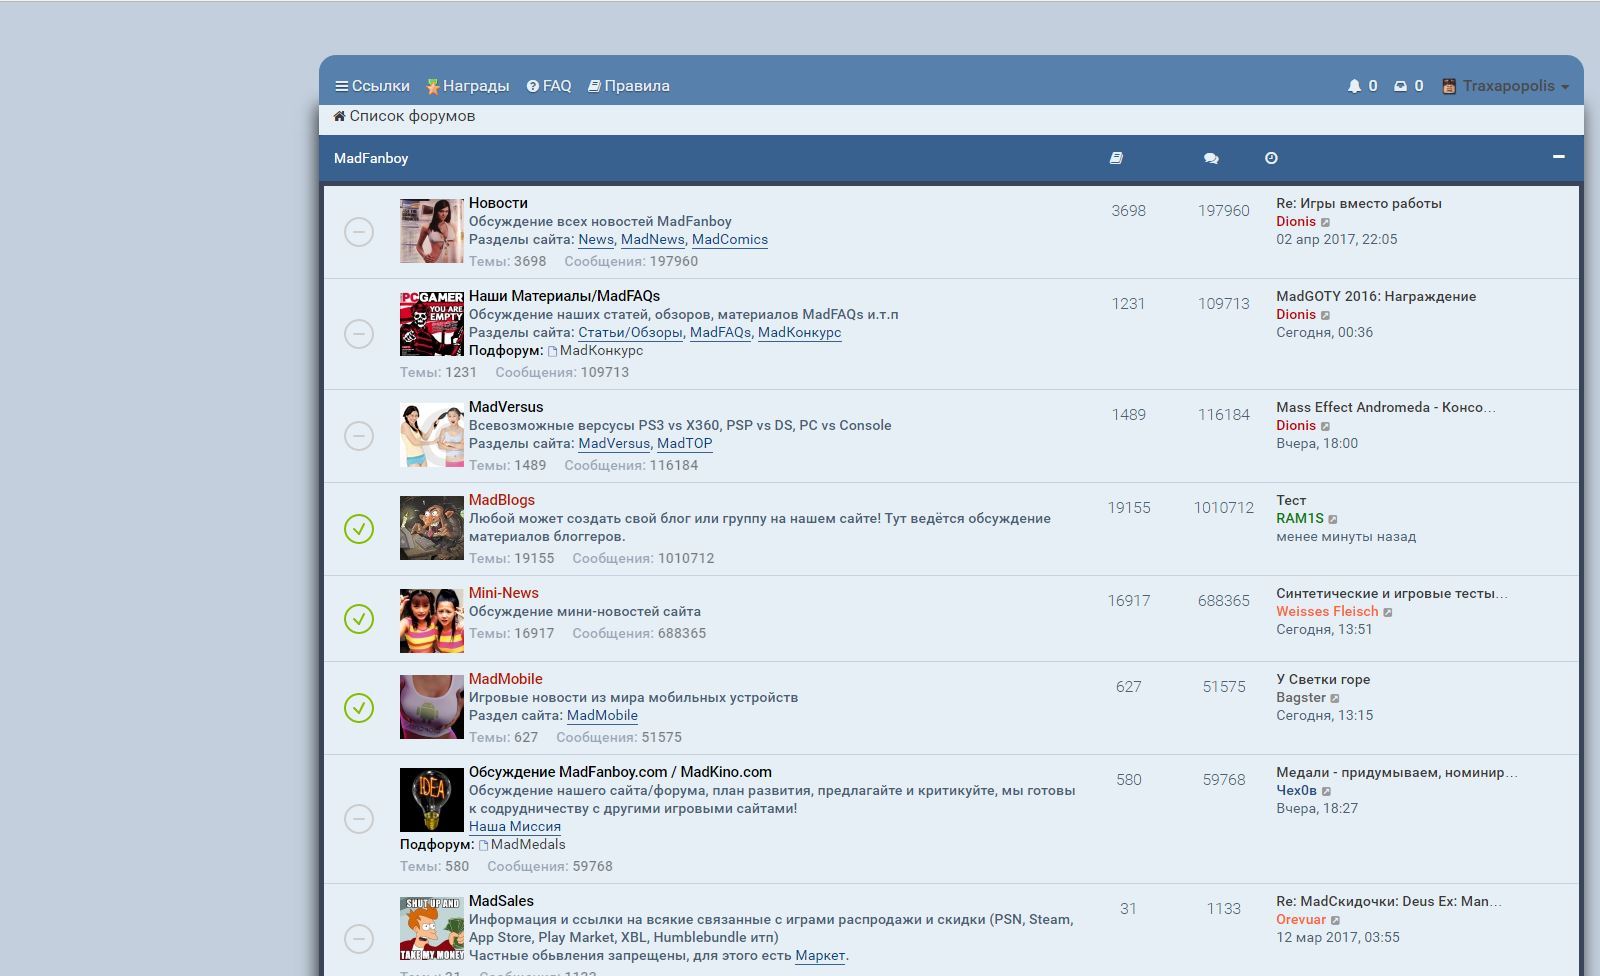The image size is (1600, 976).
Task: Open the last post titled Тест
Action: (1291, 501)
